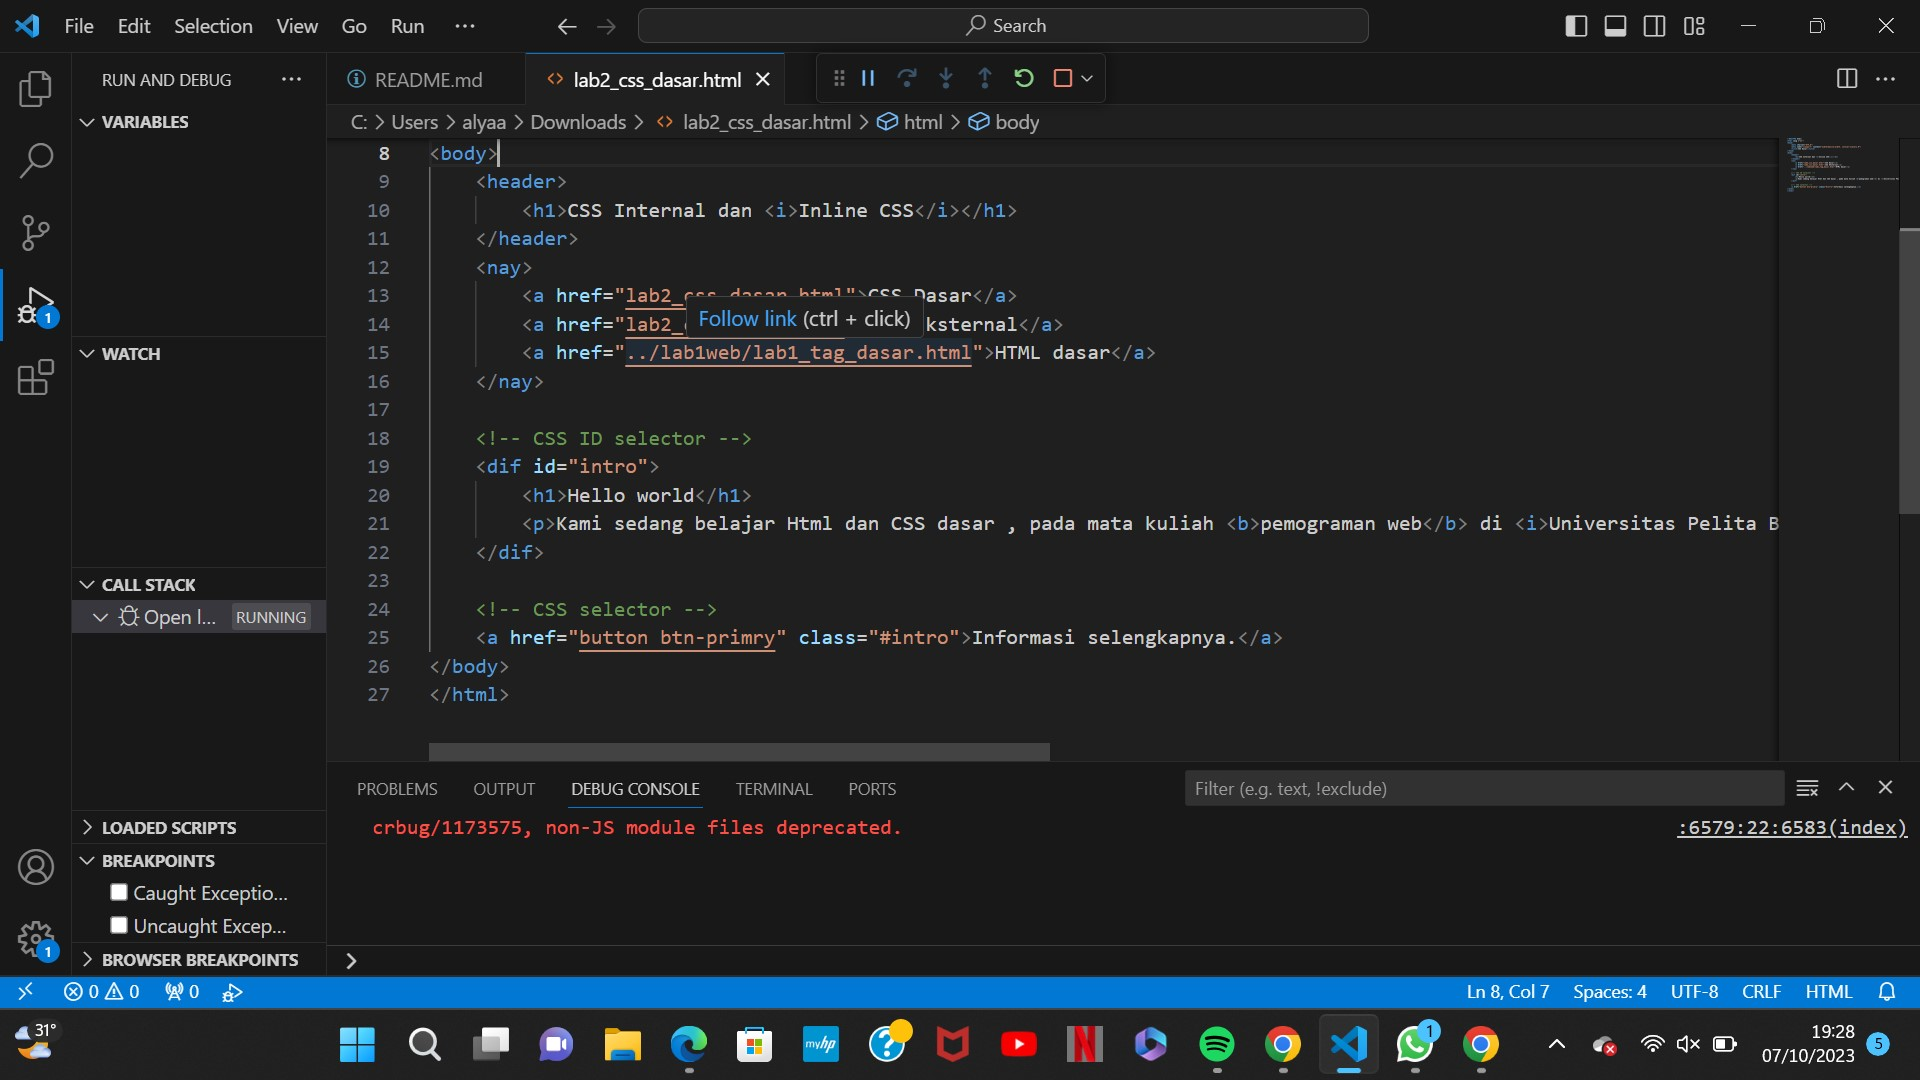The image size is (1920, 1080).
Task: Pause the running debug session
Action: (867, 78)
